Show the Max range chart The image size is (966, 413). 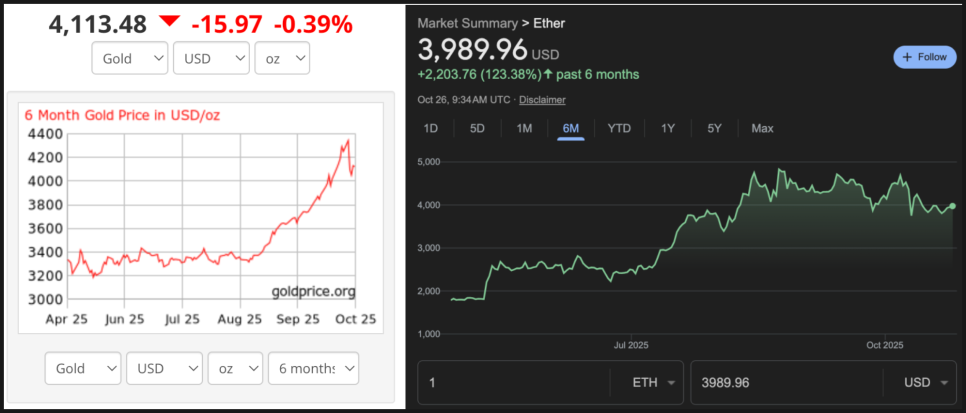[762, 128]
